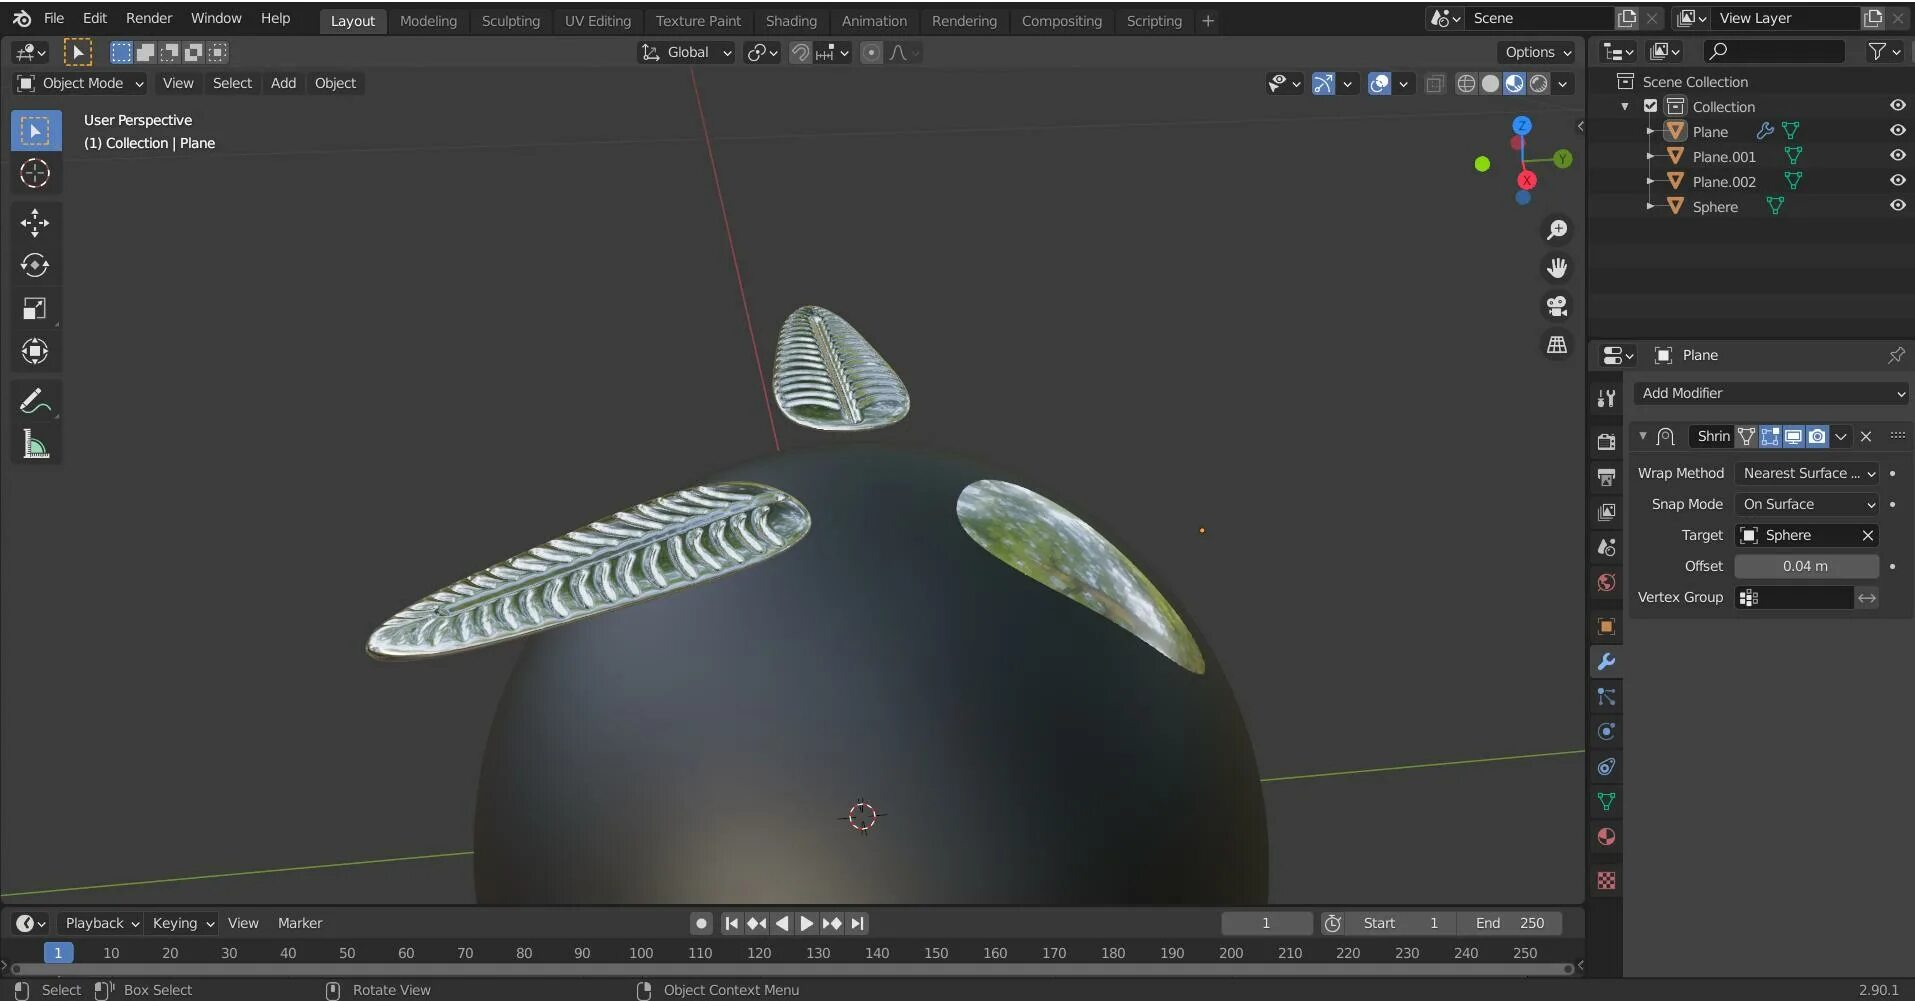Click the pan view hand icon

1557,268
